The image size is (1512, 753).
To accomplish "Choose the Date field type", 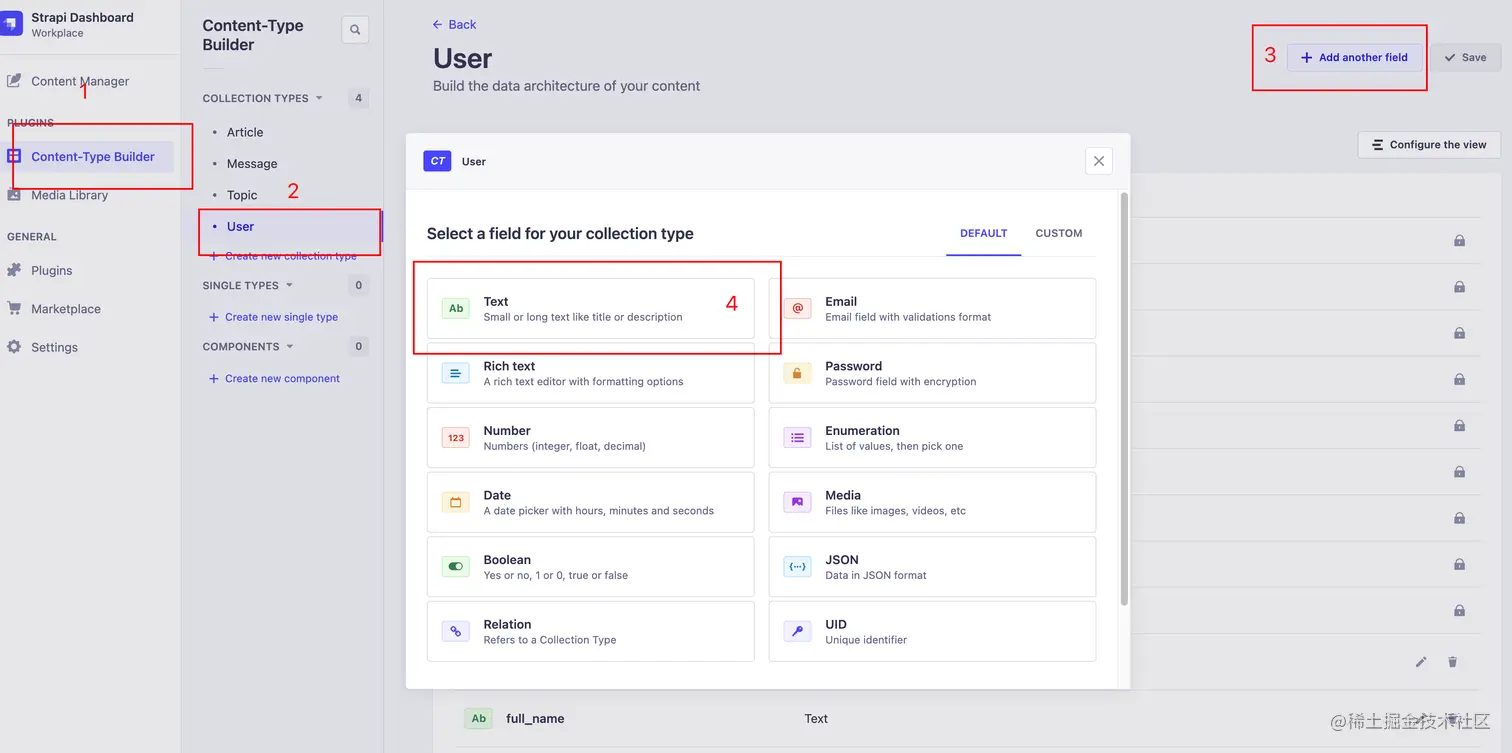I will pos(590,502).
